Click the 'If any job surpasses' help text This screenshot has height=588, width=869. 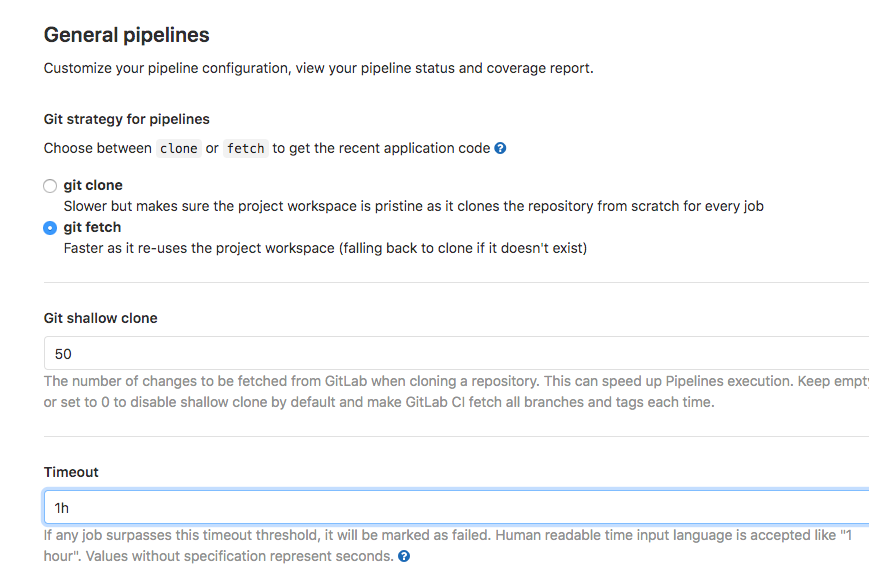tap(448, 546)
